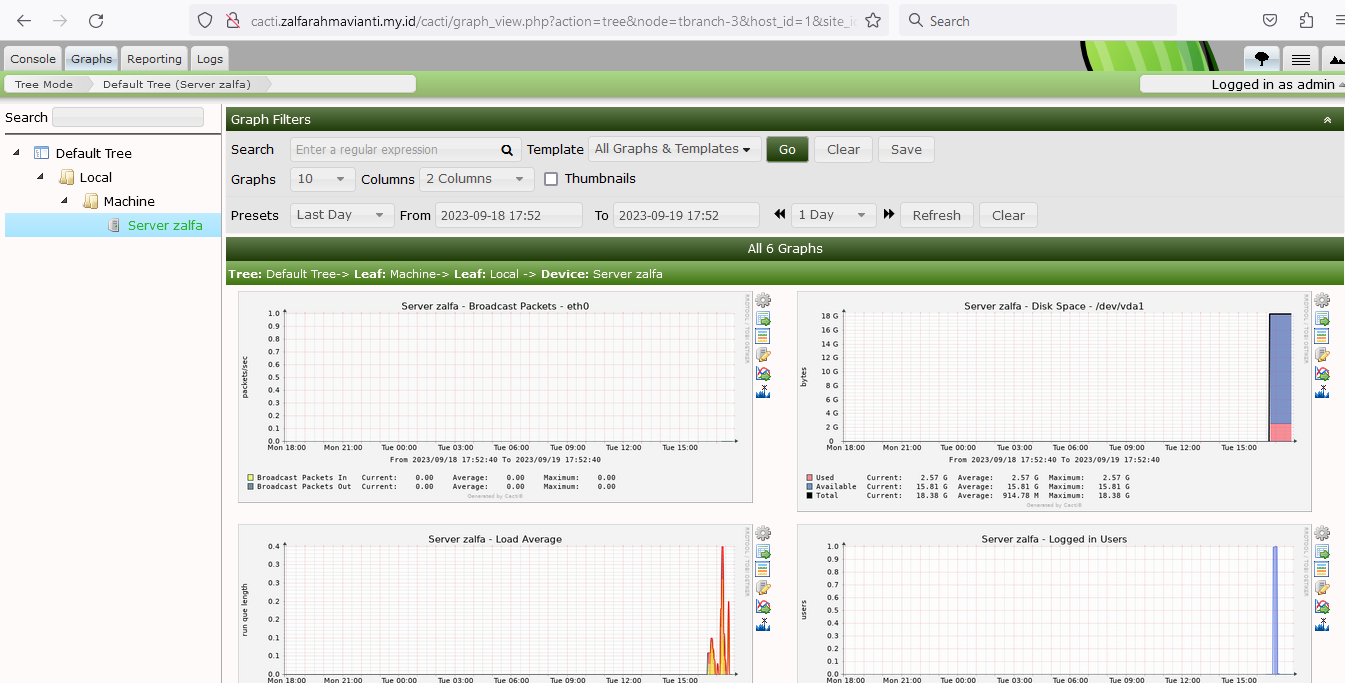Viewport: 1345px width, 683px height.
Task: Open graph source properties for Broadcast Packets
Action: point(763,354)
